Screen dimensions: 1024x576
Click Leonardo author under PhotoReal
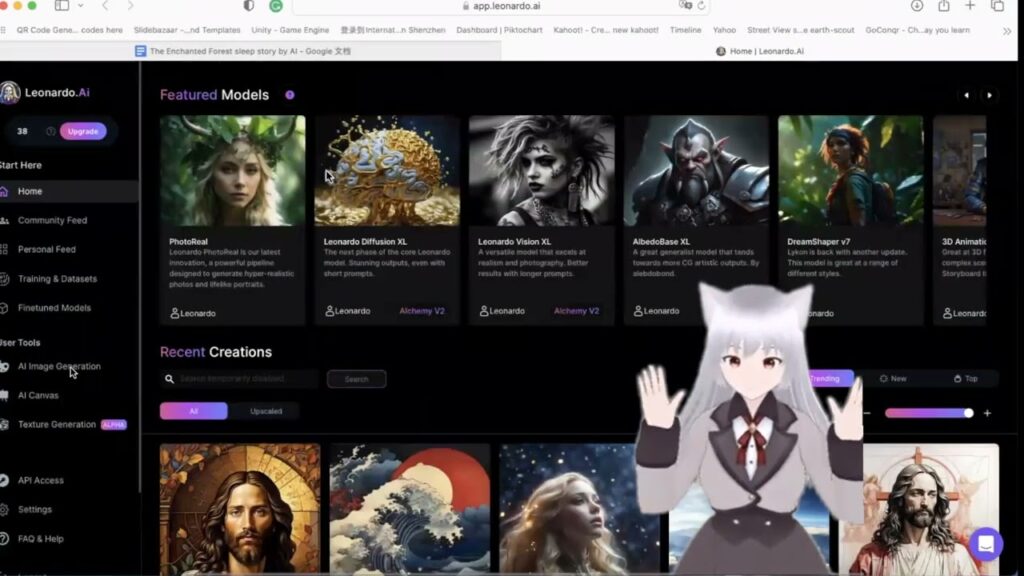pyautogui.click(x=193, y=313)
